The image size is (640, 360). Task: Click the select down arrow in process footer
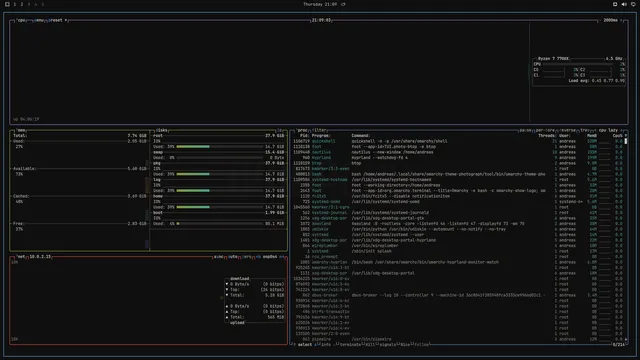tap(315, 345)
